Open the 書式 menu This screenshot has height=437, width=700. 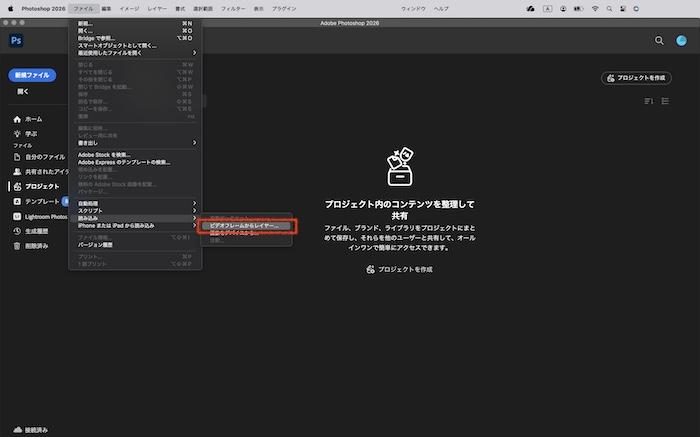(180, 8)
